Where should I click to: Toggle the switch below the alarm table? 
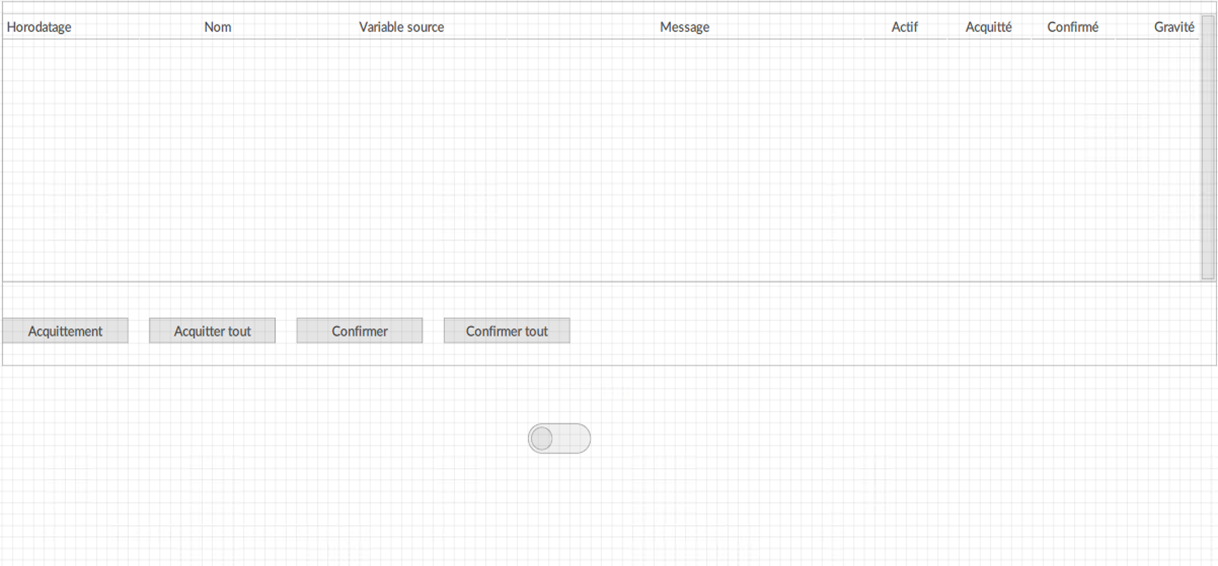[559, 438]
